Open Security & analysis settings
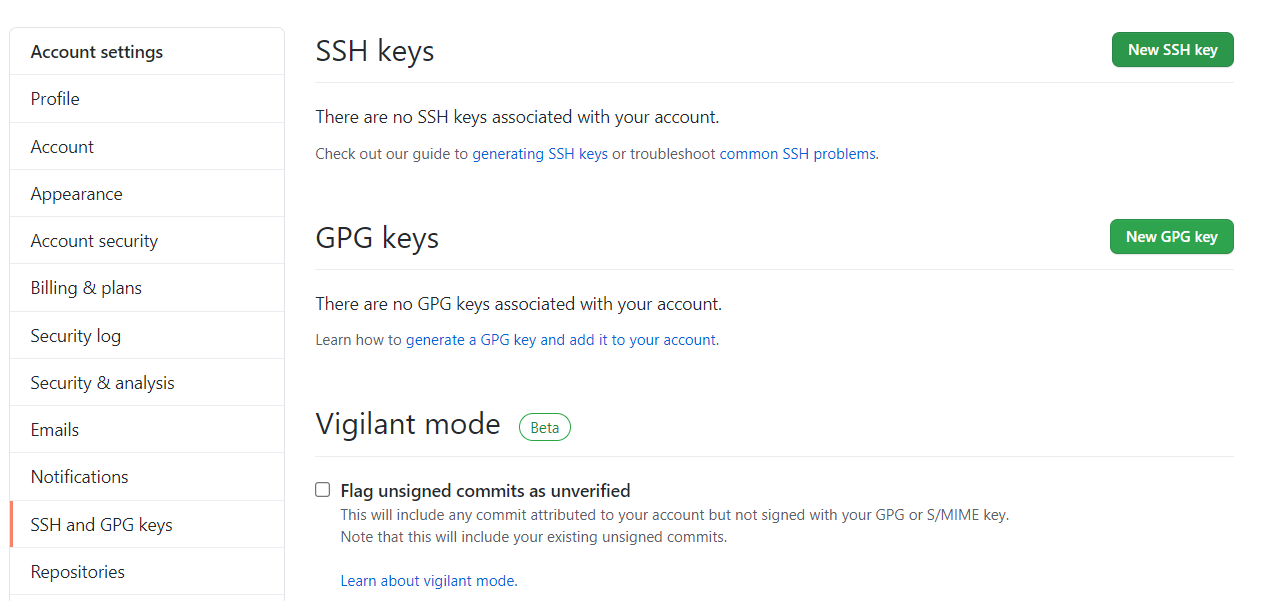The height and width of the screenshot is (601, 1268). [102, 383]
